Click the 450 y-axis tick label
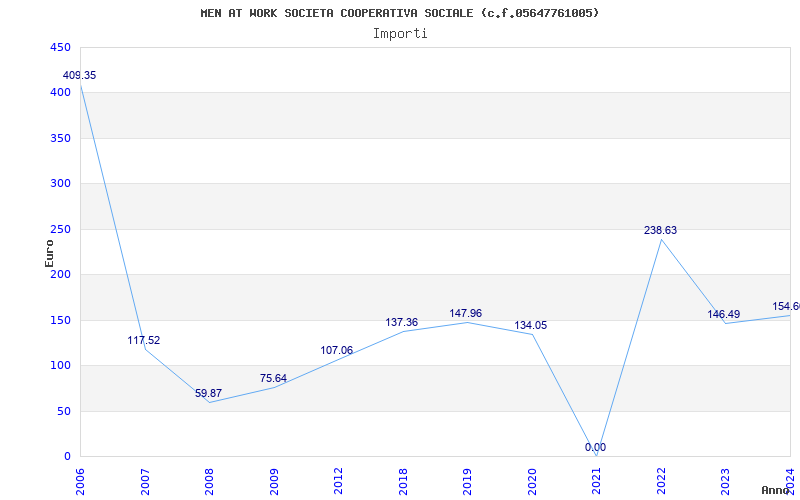 tap(60, 47)
